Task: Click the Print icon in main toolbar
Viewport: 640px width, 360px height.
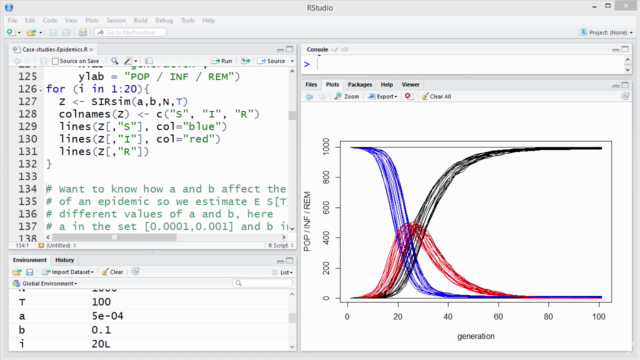Action: click(83, 32)
